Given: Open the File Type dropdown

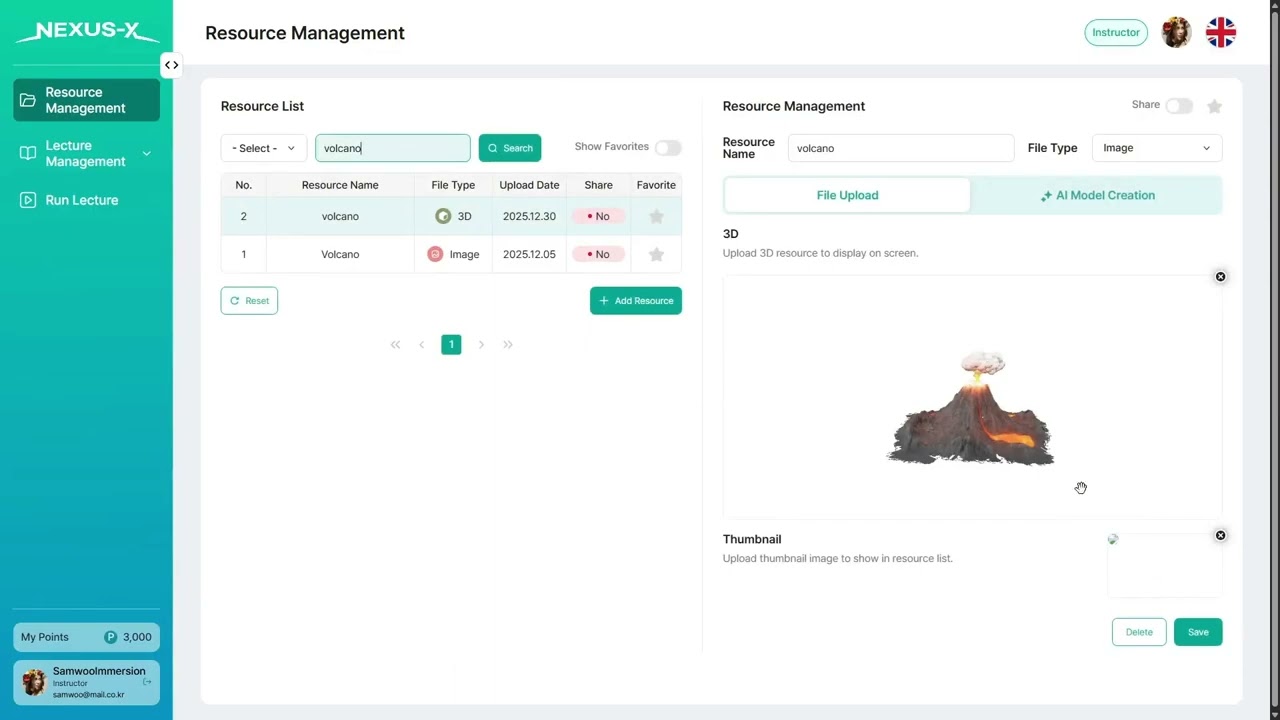Looking at the screenshot, I should tap(1157, 148).
